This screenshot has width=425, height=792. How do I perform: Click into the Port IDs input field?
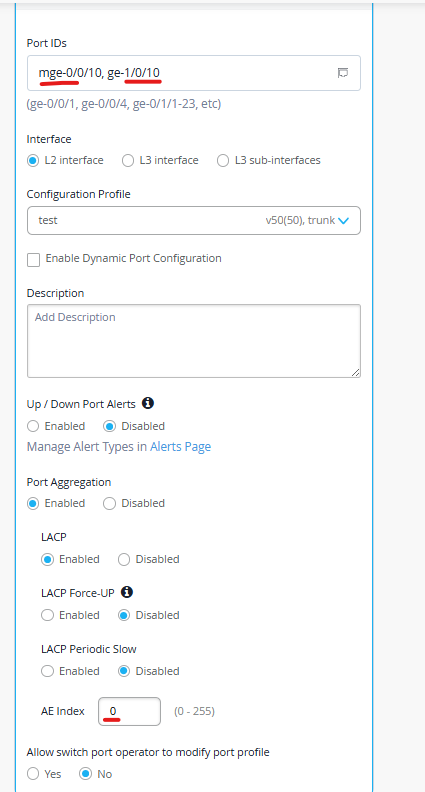tap(194, 73)
